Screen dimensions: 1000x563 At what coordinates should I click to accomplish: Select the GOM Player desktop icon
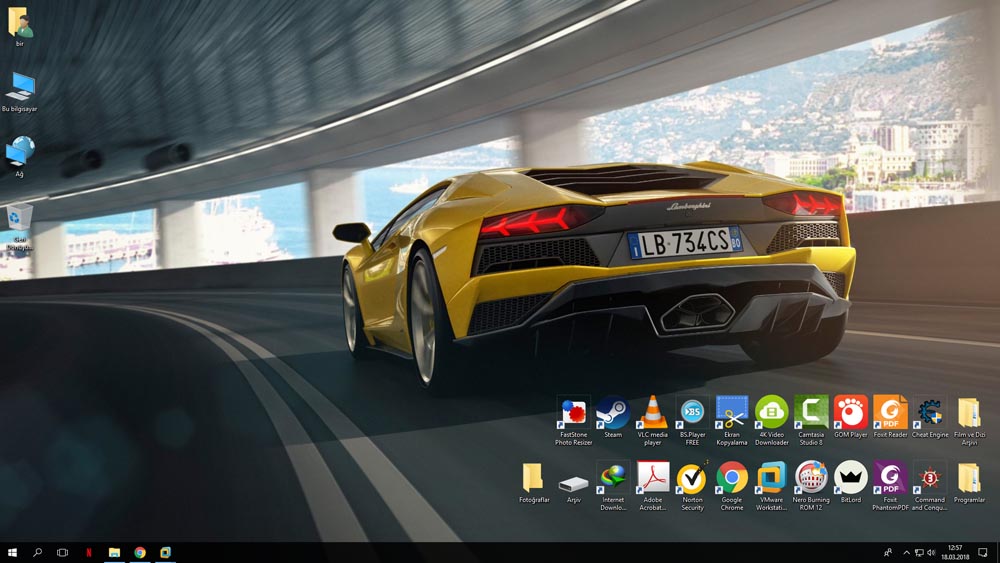tap(850, 413)
